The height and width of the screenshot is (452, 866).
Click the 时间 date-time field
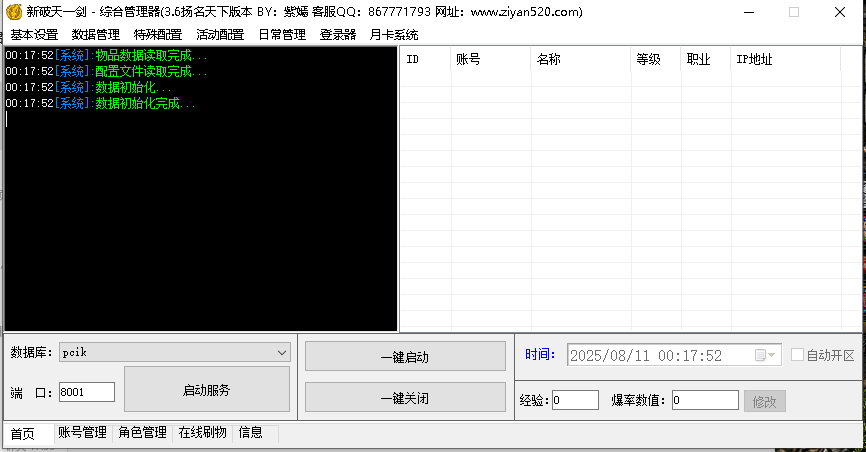click(x=674, y=355)
